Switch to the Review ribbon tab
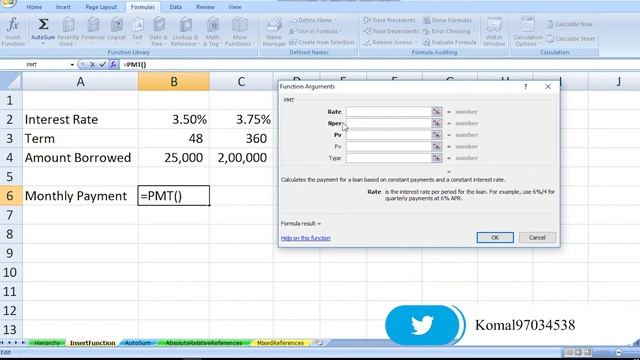The image size is (640, 360). pyautogui.click(x=205, y=7)
